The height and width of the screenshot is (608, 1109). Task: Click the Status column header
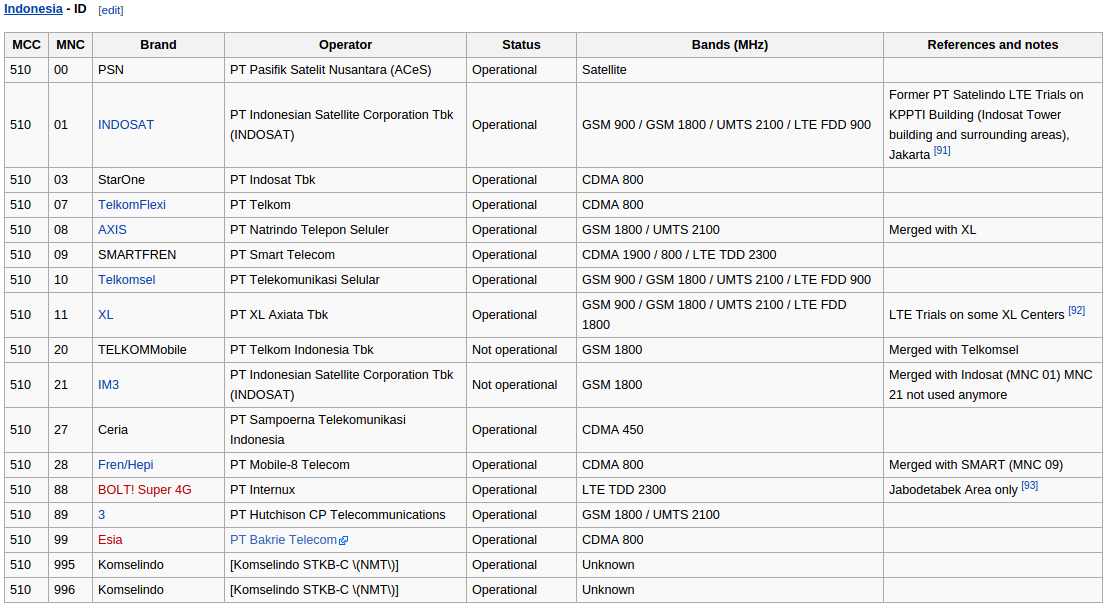click(x=521, y=45)
